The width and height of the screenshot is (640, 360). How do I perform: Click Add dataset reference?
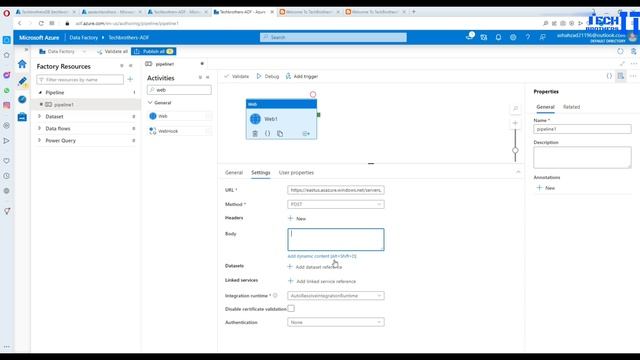coord(315,267)
